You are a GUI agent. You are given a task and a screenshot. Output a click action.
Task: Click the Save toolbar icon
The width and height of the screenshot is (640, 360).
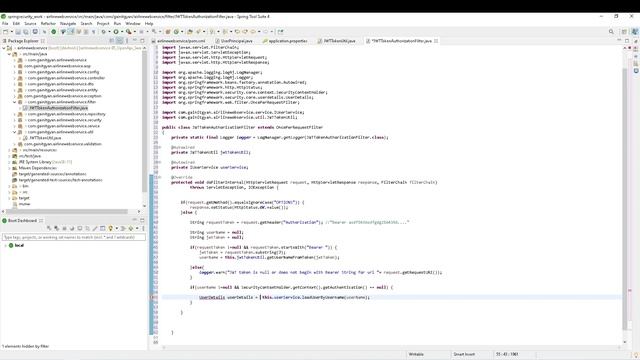18,32
